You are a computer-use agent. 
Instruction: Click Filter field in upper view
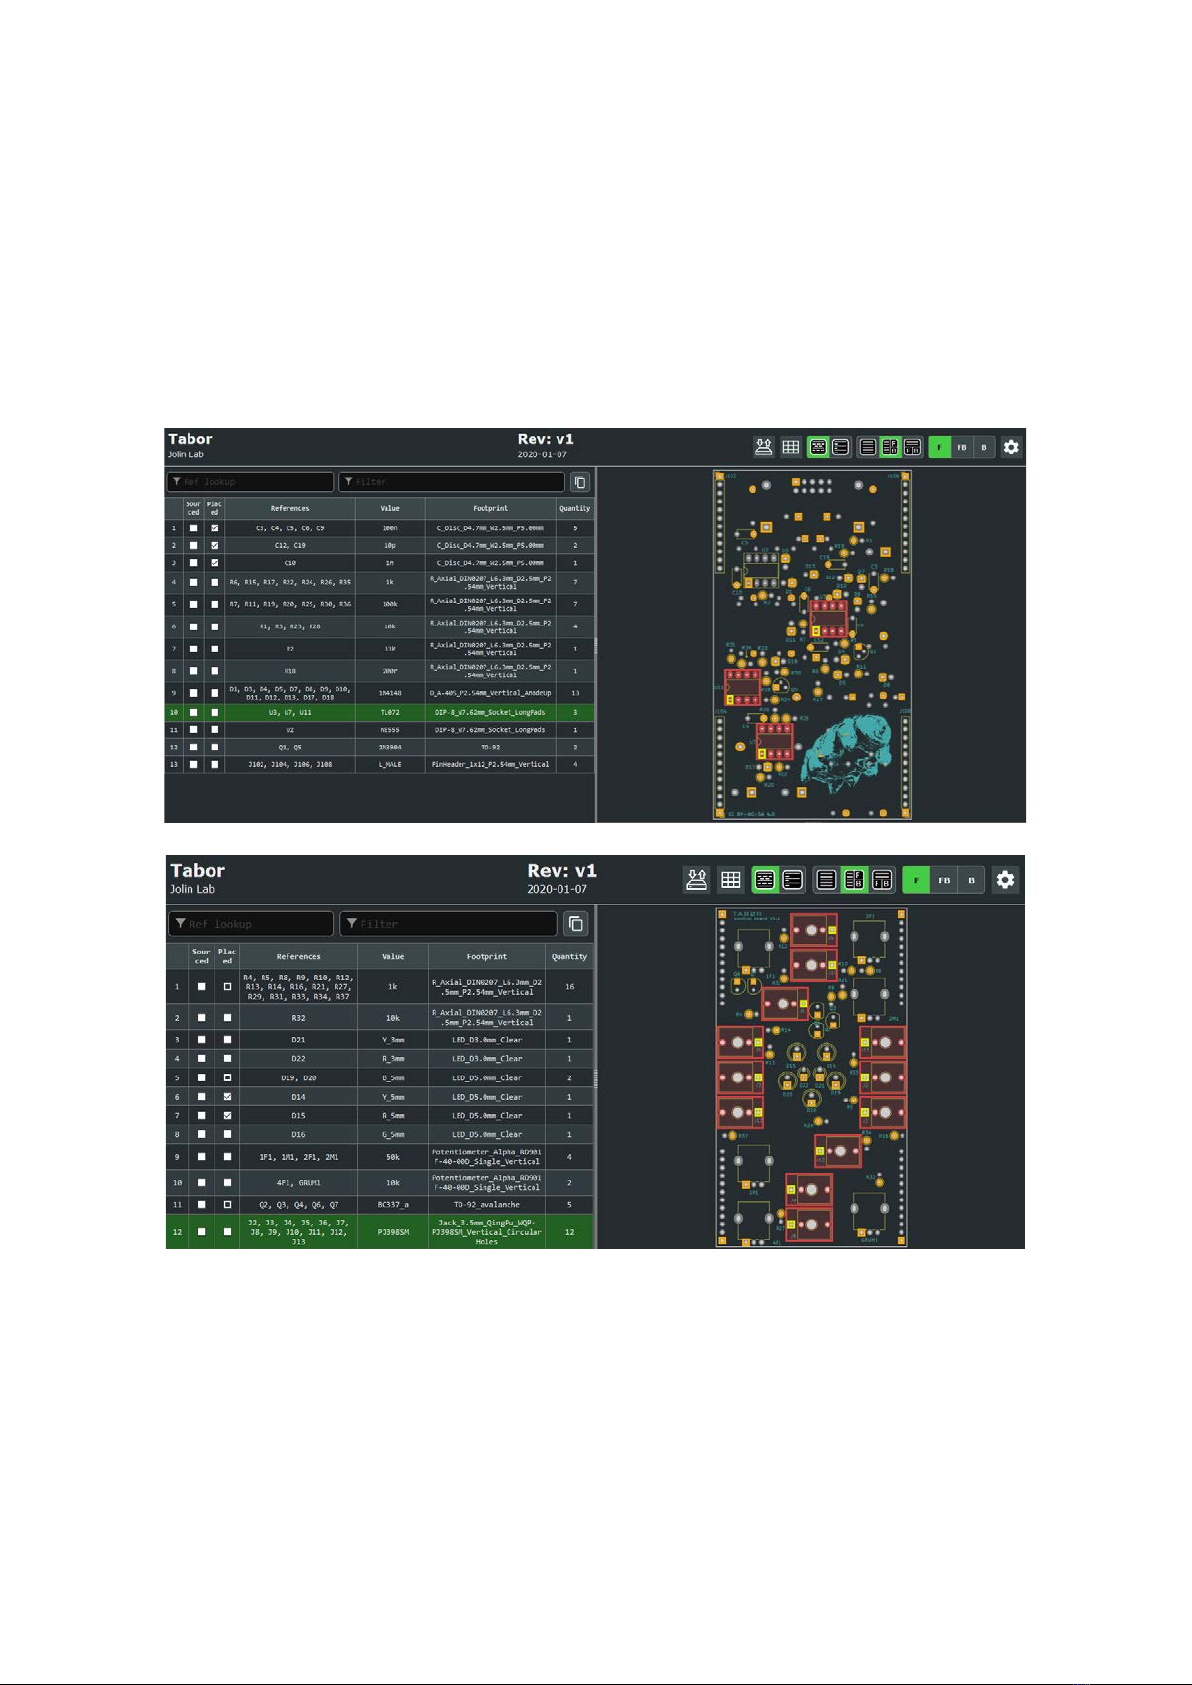pos(452,482)
